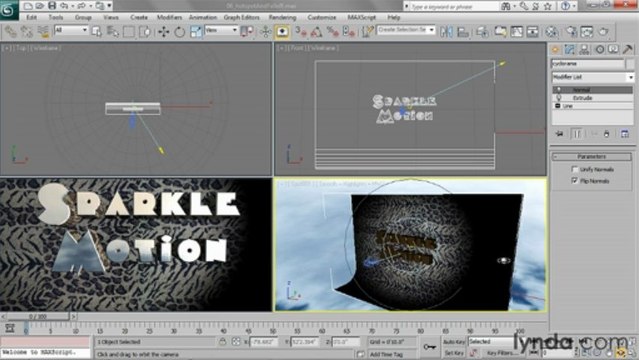Click the Undo arrow icon
This screenshot has width=639, height=360.
click(64, 6)
